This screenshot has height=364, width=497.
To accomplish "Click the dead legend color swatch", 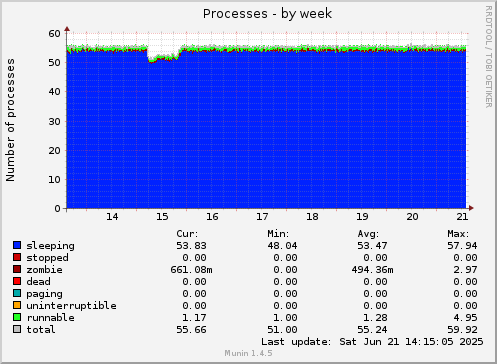I will tap(17, 281).
